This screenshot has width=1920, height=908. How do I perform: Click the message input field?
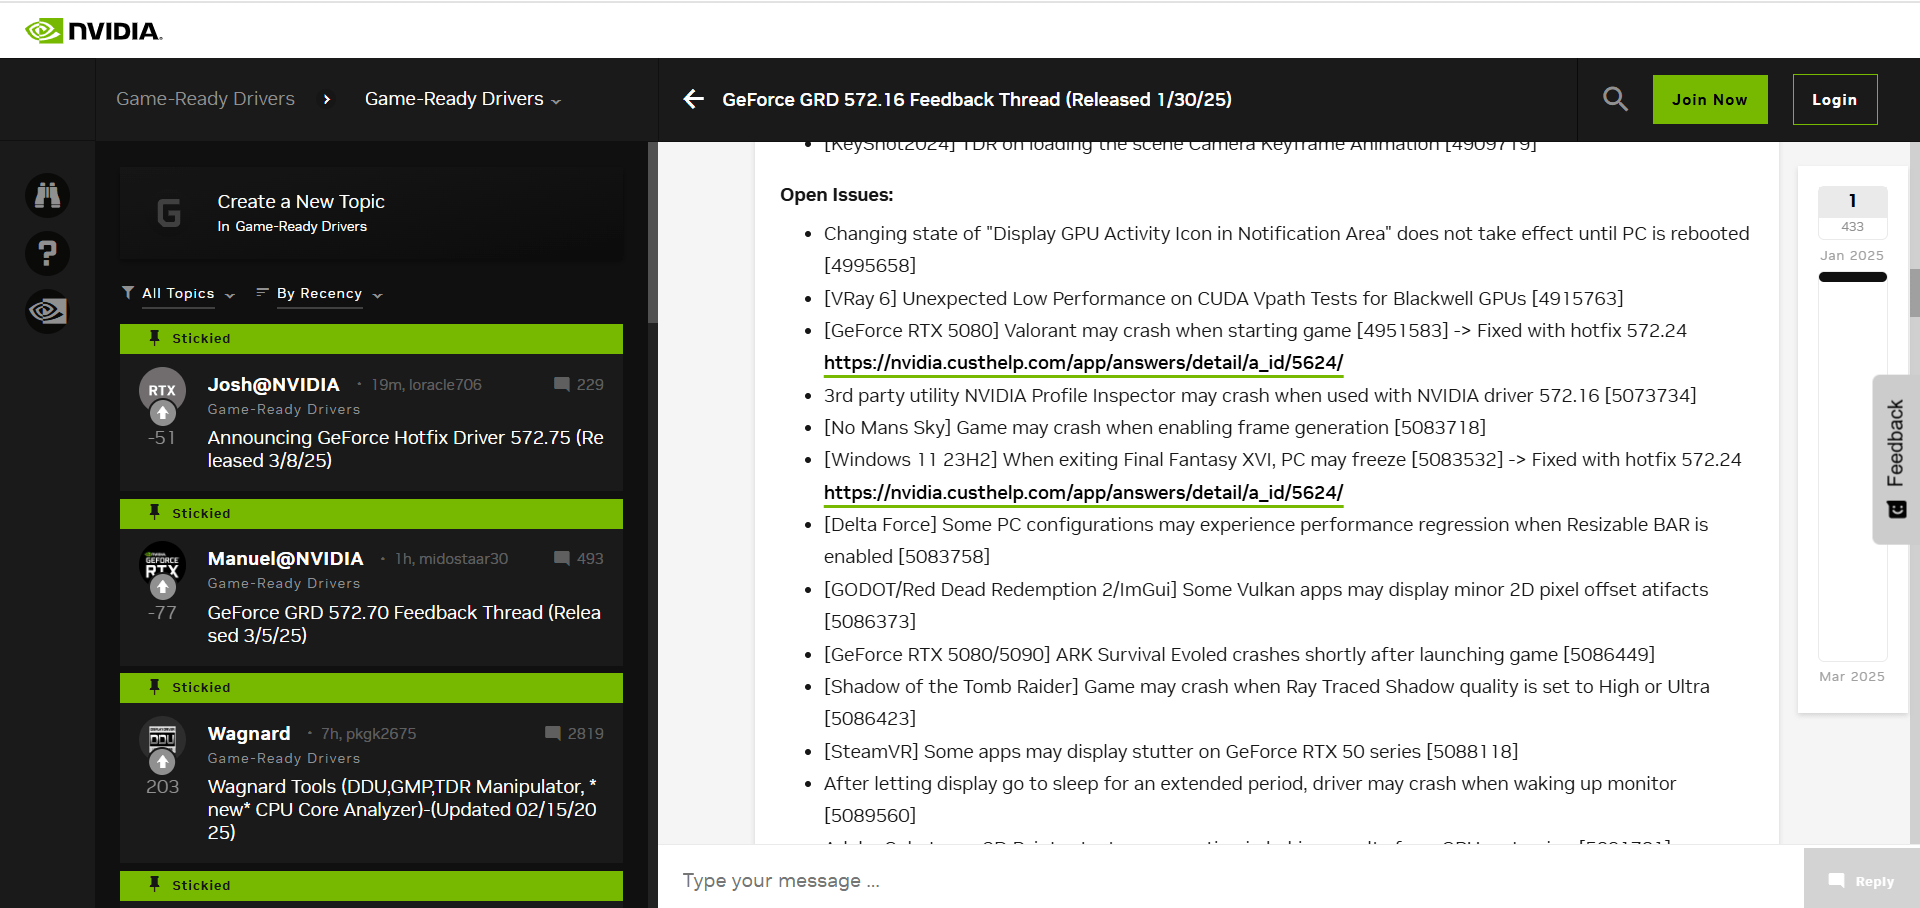pyautogui.click(x=1230, y=880)
